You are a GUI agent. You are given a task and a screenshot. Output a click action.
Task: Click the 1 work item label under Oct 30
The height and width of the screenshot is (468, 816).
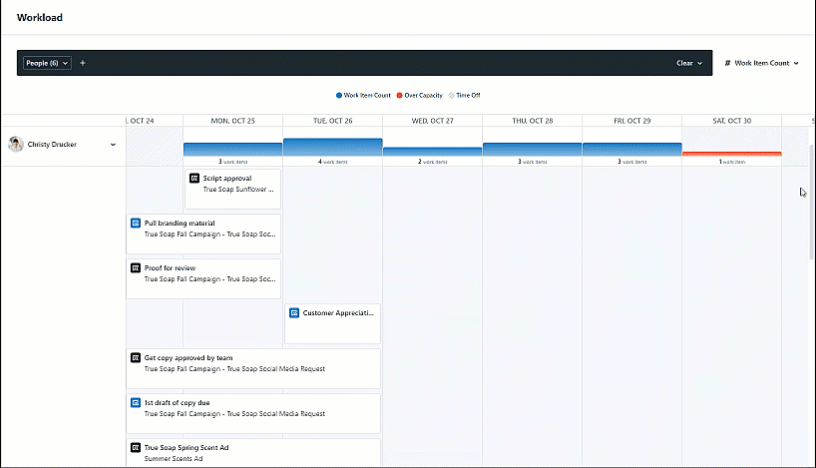tap(732, 162)
